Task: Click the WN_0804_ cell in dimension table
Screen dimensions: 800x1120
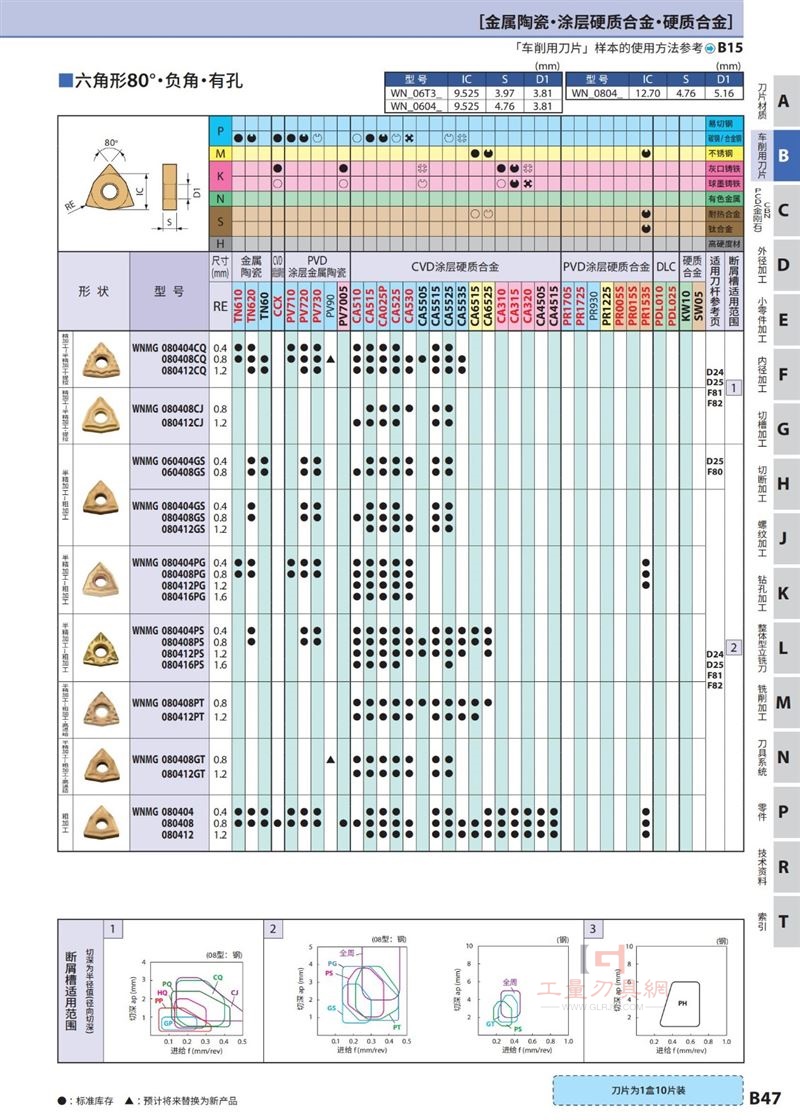Action: [x=597, y=93]
